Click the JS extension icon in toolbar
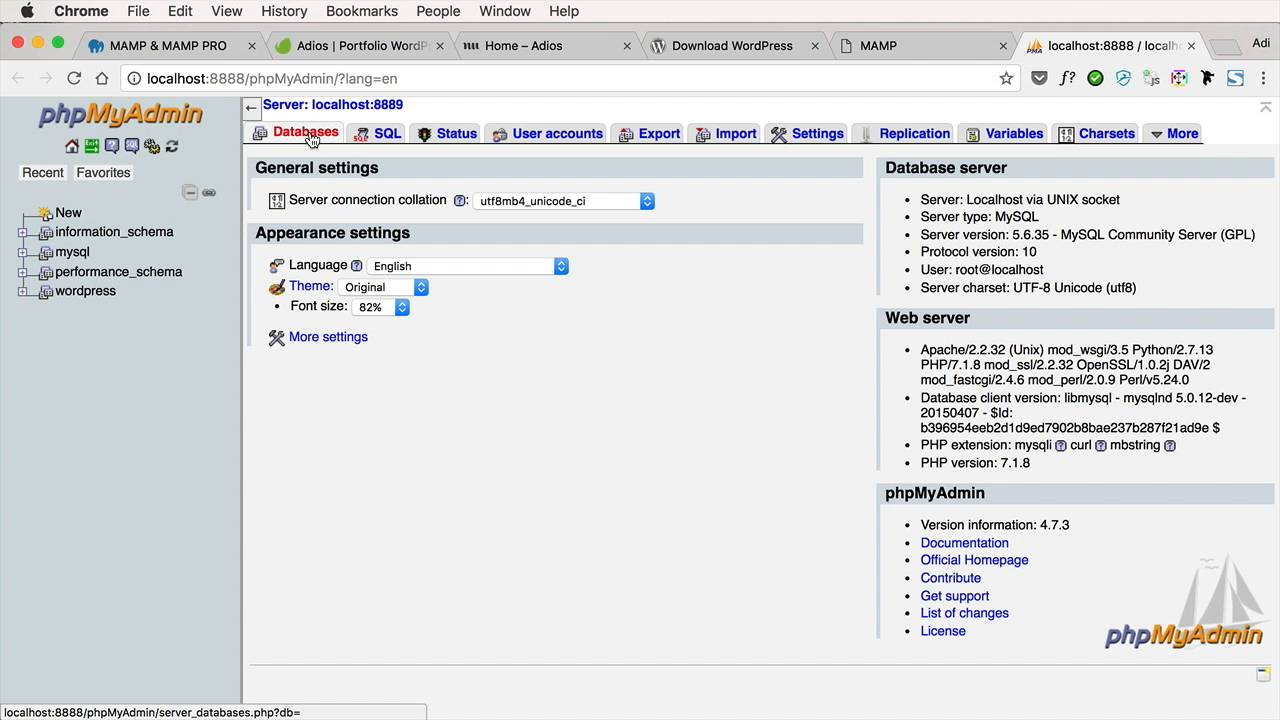This screenshot has width=1280, height=720. (x=1151, y=78)
